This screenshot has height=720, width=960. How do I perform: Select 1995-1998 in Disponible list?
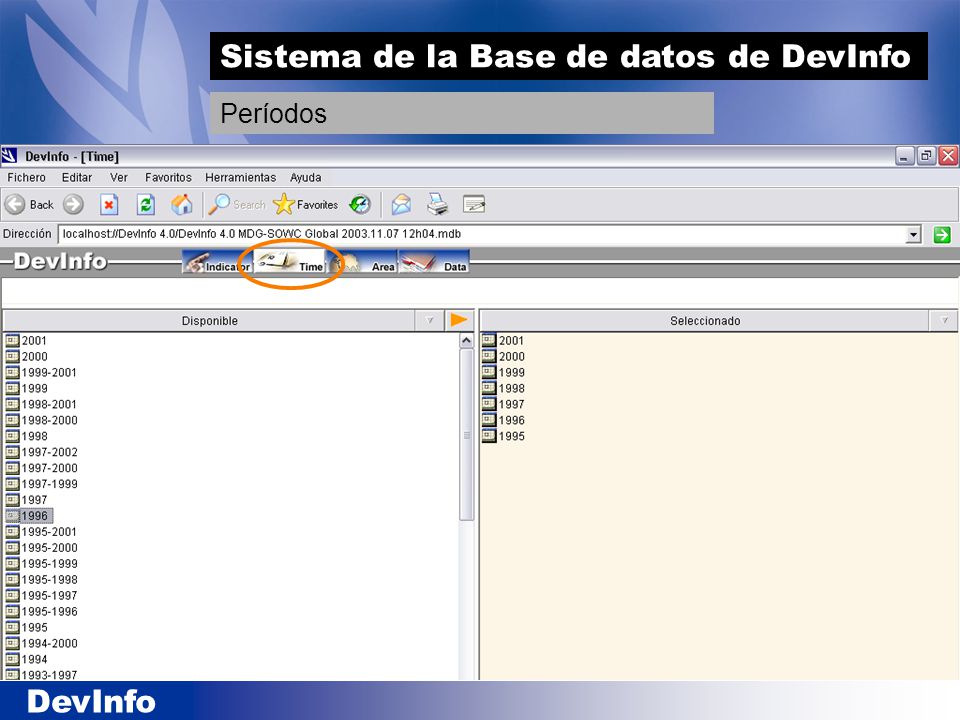point(42,579)
